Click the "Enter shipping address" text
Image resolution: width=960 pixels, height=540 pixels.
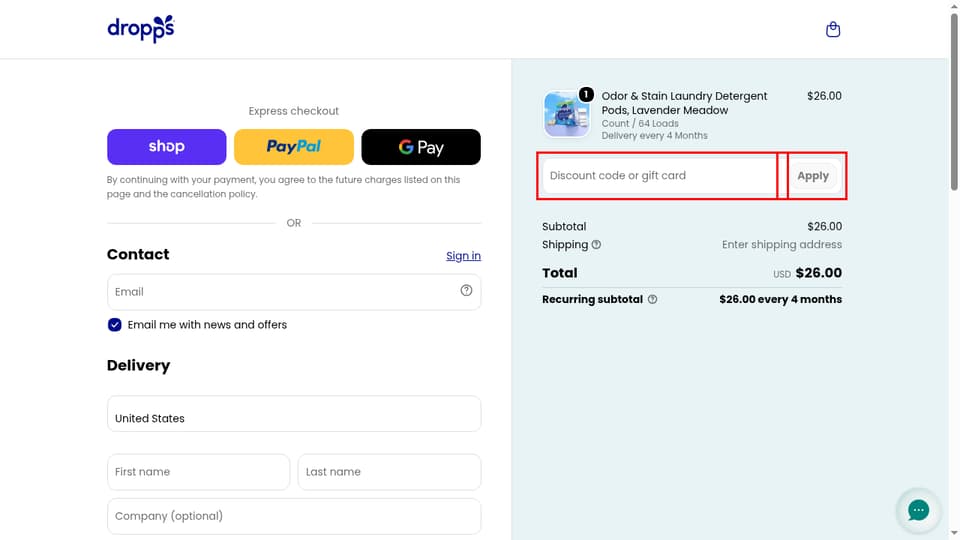coord(782,244)
